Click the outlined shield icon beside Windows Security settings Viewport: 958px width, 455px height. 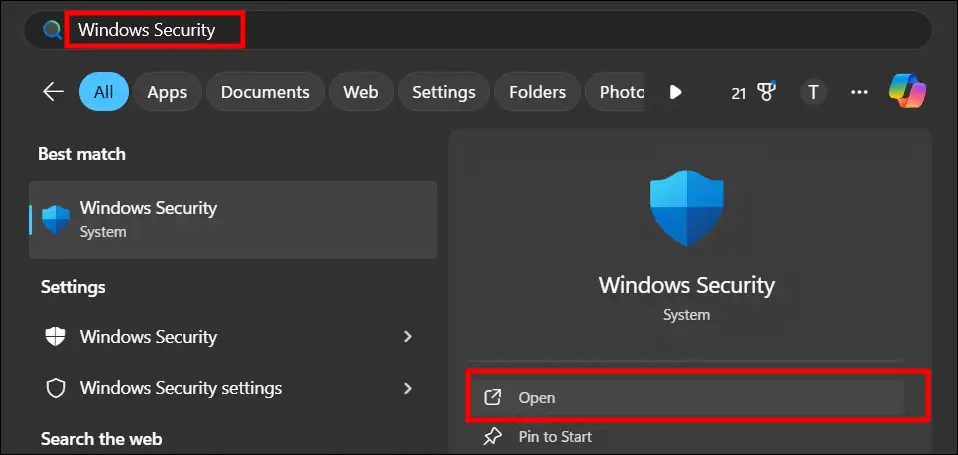tap(56, 388)
